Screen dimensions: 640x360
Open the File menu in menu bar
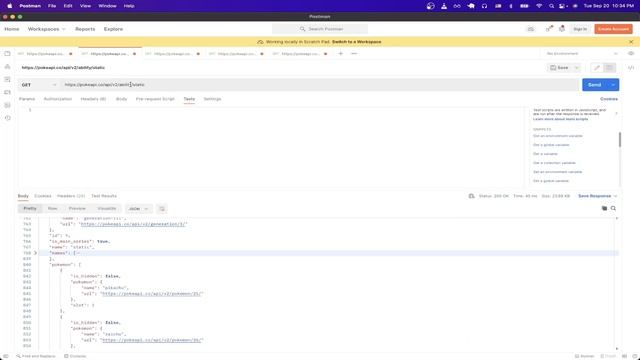point(52,6)
